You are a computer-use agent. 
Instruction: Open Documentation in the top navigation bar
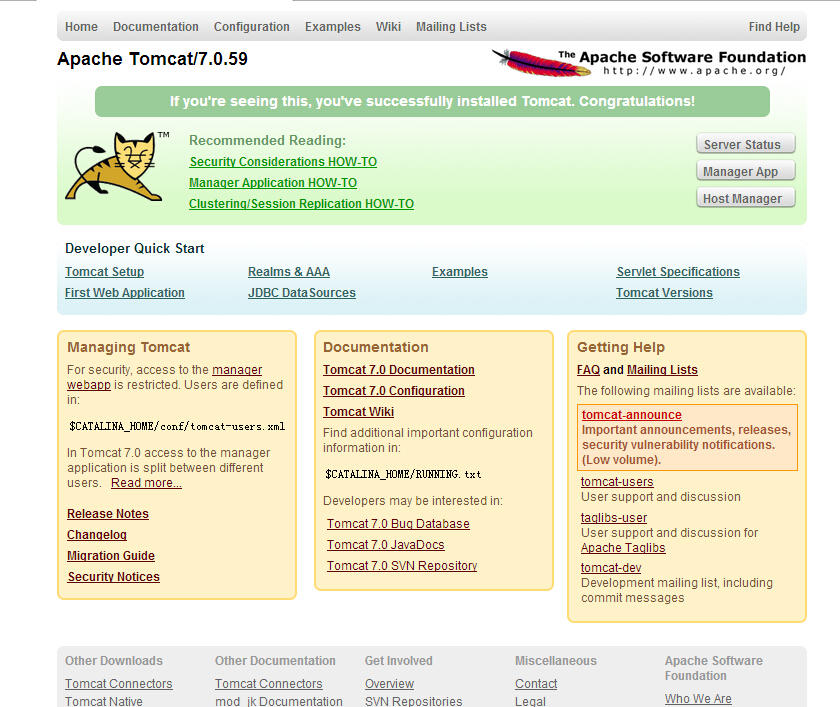(x=156, y=27)
